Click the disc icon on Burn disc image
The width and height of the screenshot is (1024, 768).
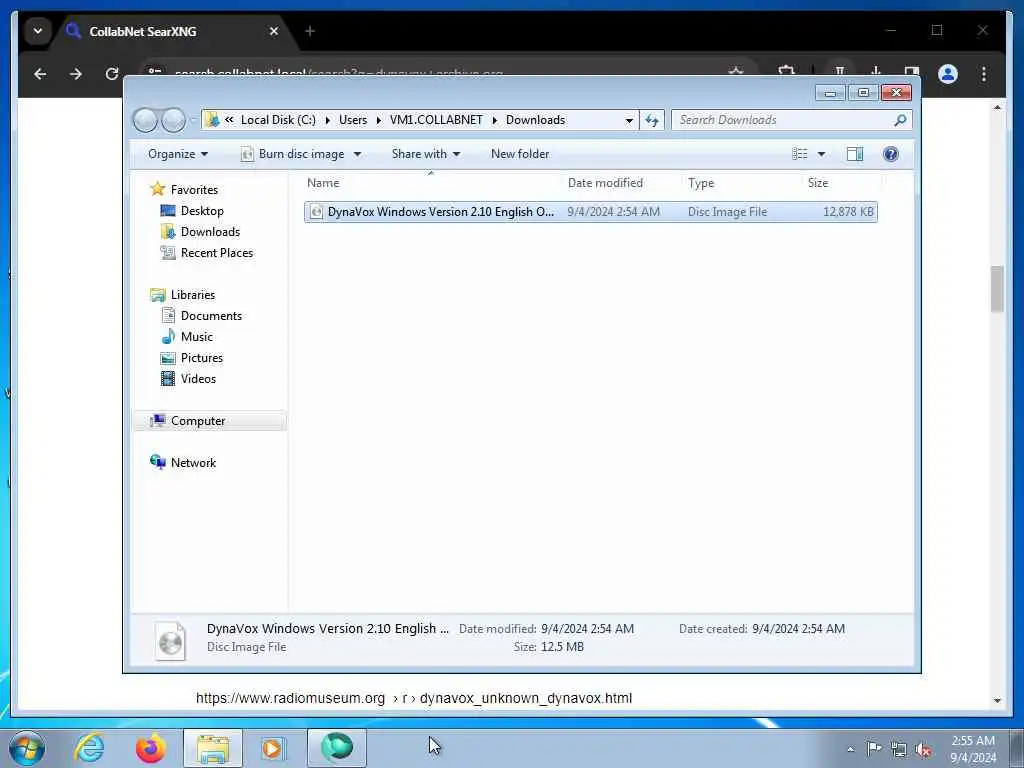coord(247,154)
